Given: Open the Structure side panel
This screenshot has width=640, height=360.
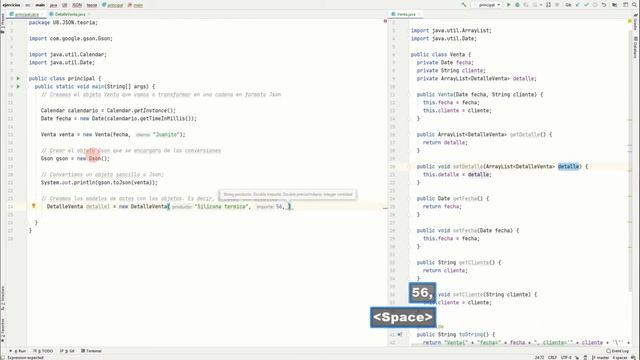Looking at the screenshot, I should pos(3,298).
